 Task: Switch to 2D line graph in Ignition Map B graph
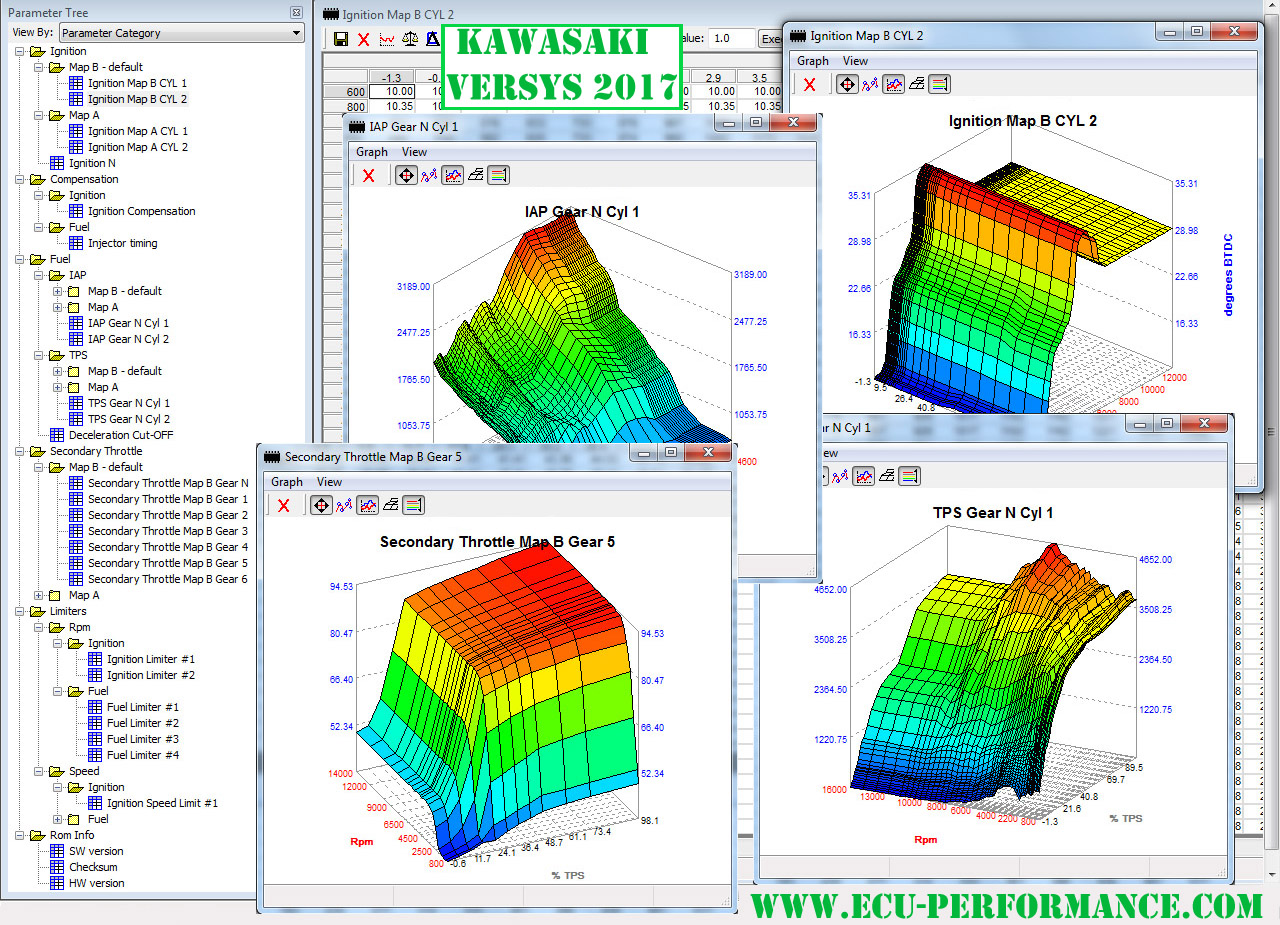(870, 84)
